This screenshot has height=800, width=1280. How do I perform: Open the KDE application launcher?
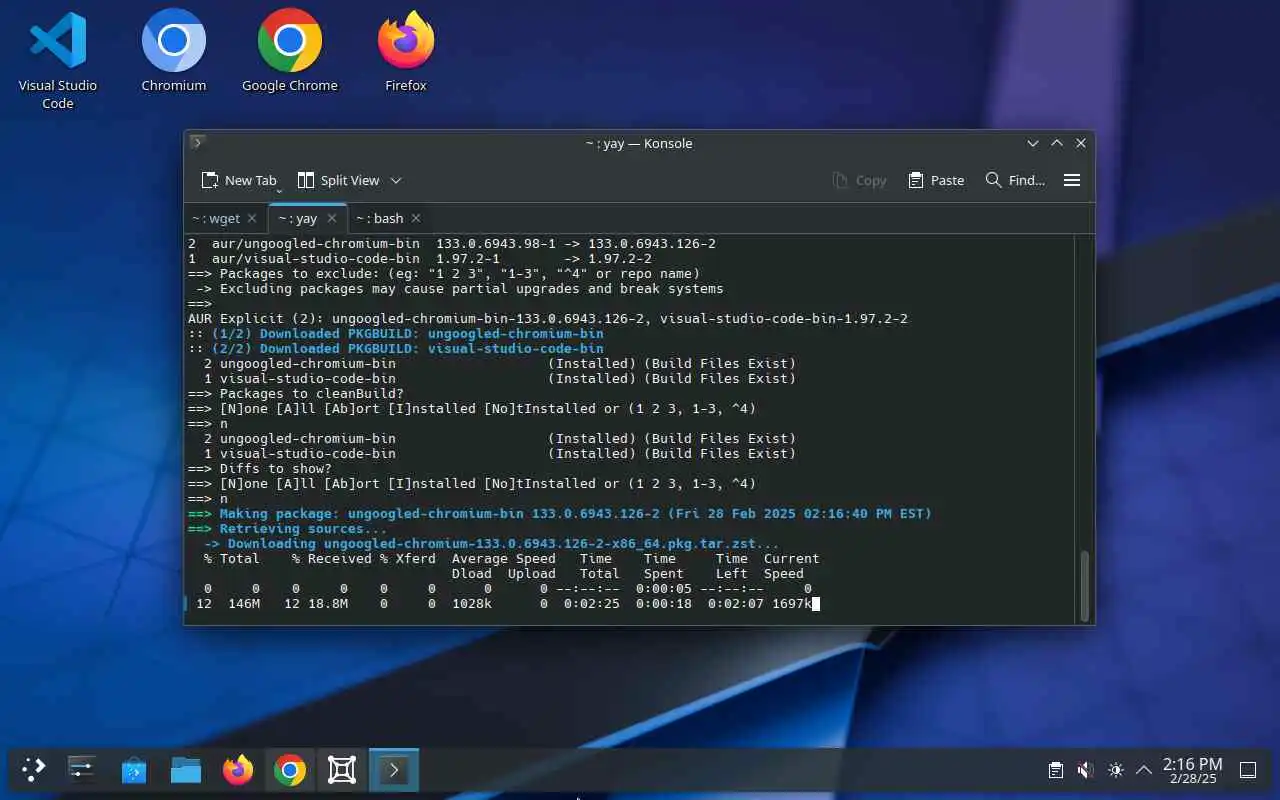[34, 769]
